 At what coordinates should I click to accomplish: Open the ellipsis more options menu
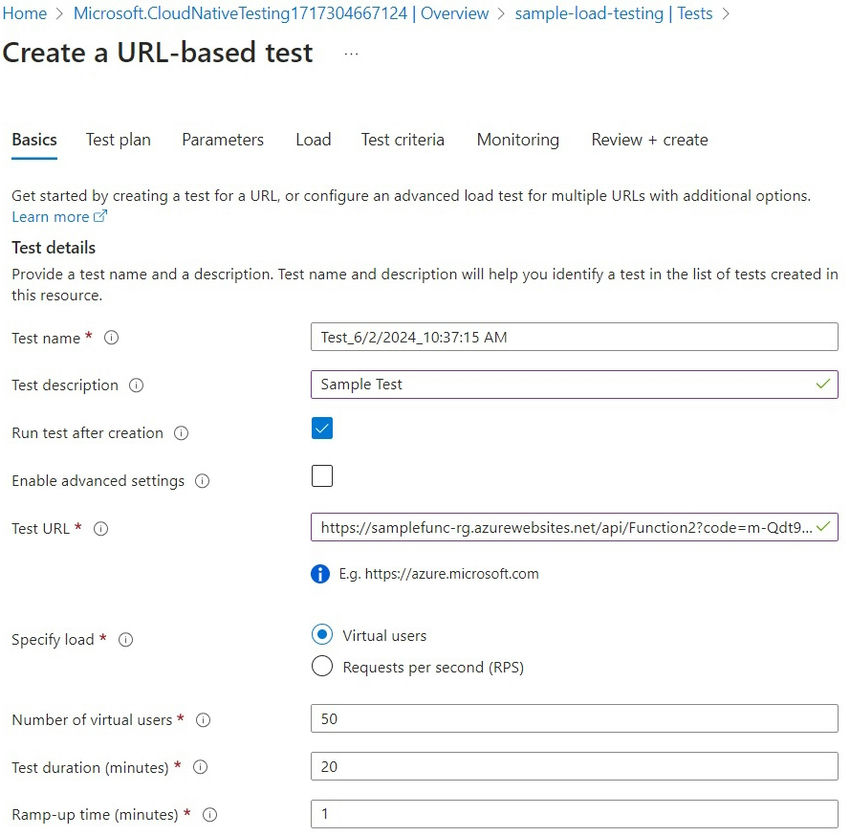(x=351, y=53)
